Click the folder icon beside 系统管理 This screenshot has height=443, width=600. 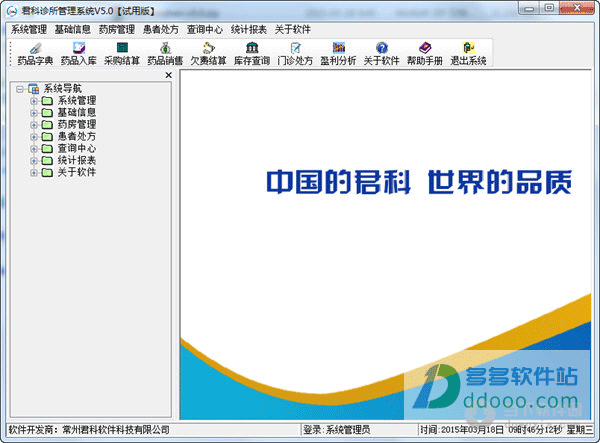pos(47,101)
